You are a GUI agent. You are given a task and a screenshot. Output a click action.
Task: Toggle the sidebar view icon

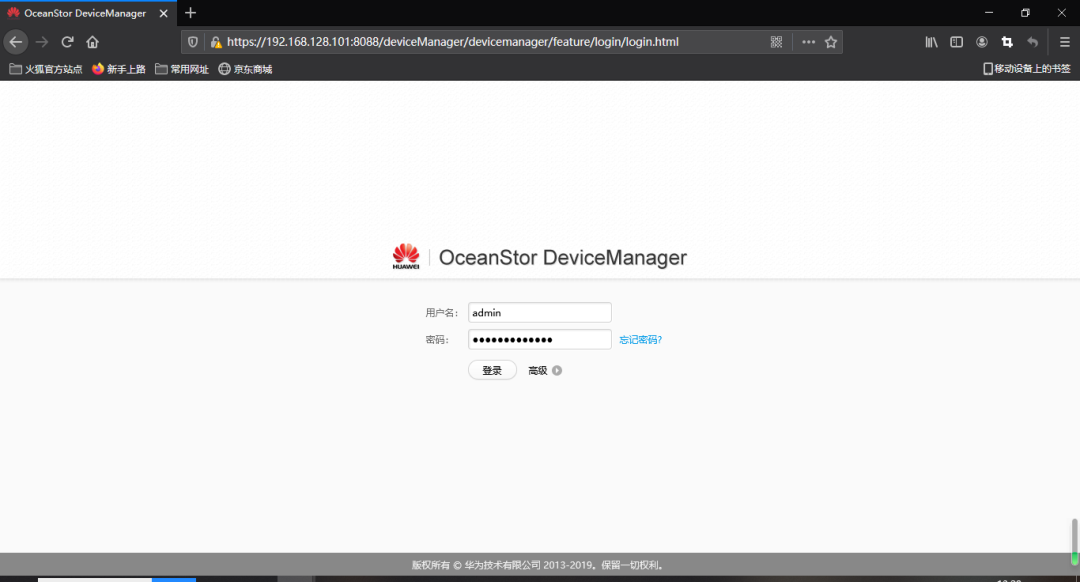coord(957,42)
